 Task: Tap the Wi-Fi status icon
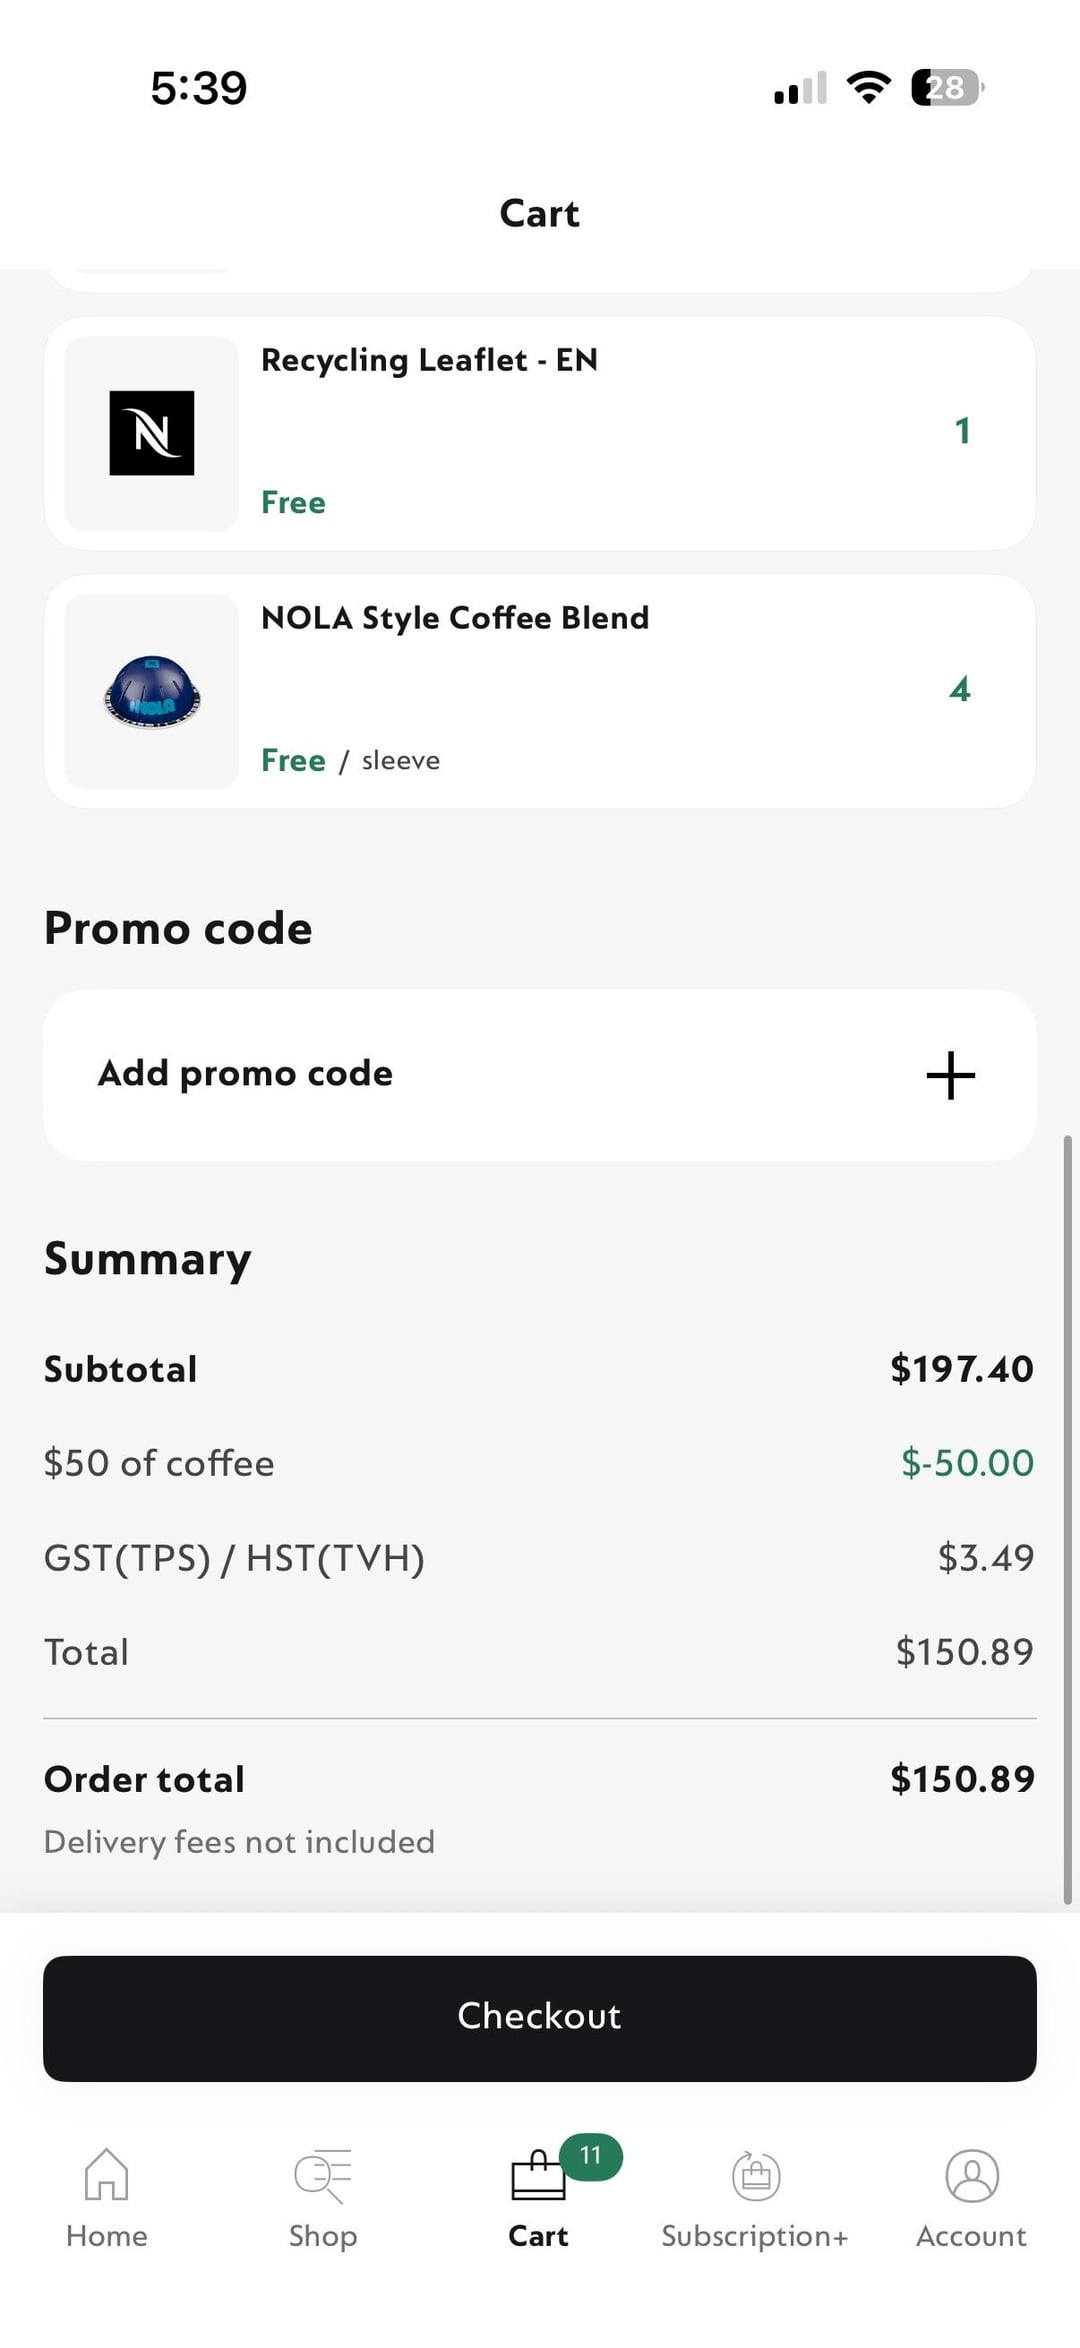pos(868,88)
